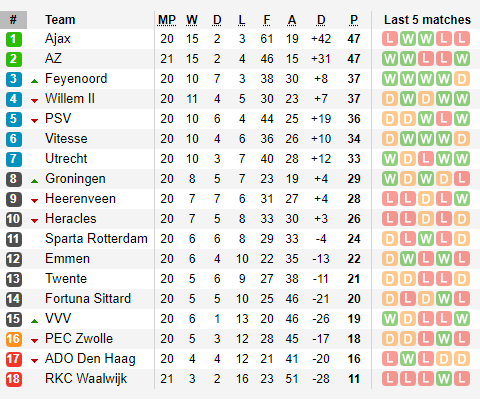Open the Sparta Rotterdam team link
The image size is (480, 402).
pyautogui.click(x=96, y=239)
